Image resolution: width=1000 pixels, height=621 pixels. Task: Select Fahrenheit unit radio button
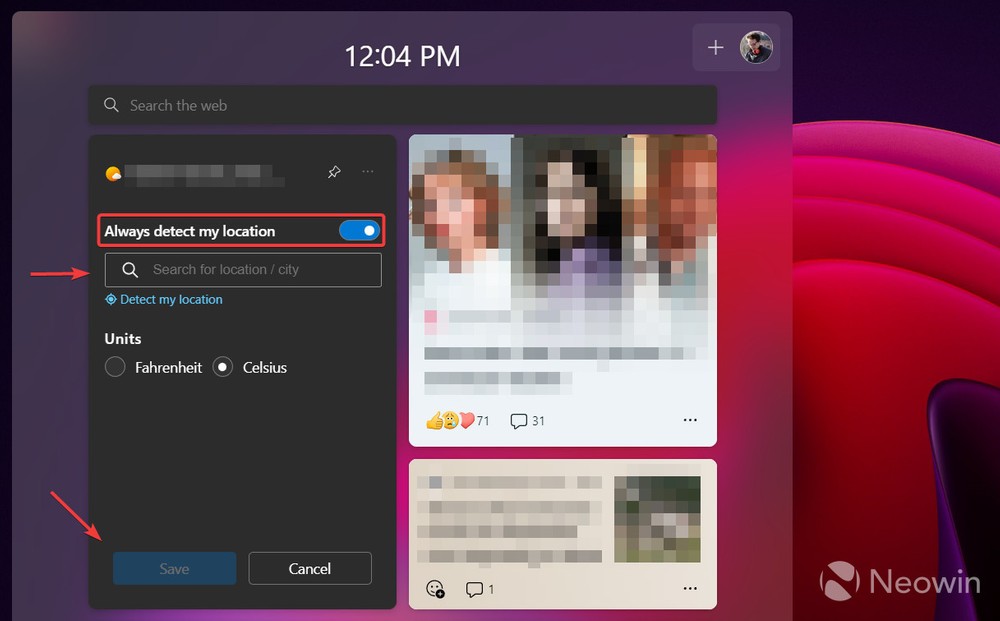tap(115, 367)
